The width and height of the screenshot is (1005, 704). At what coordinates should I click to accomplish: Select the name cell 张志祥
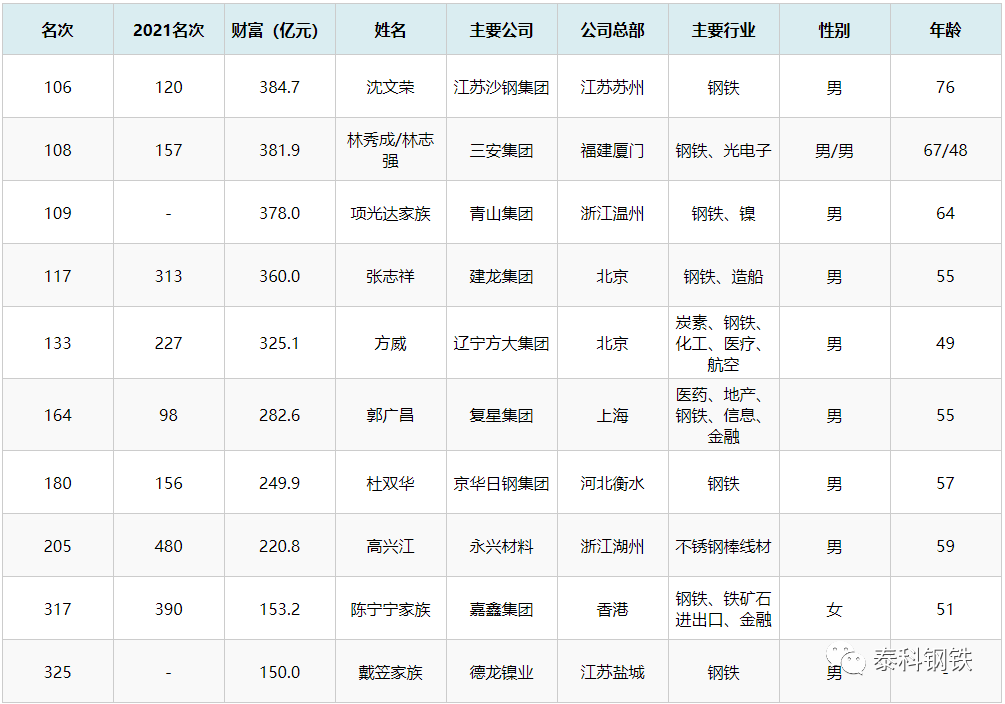pyautogui.click(x=390, y=276)
